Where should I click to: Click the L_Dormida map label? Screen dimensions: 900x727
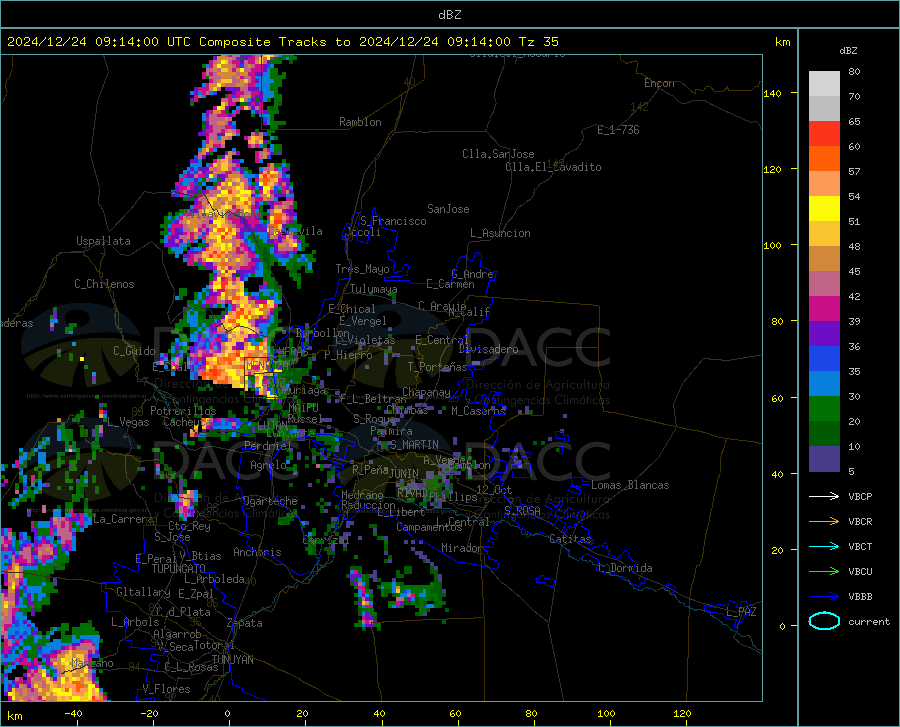pos(624,568)
